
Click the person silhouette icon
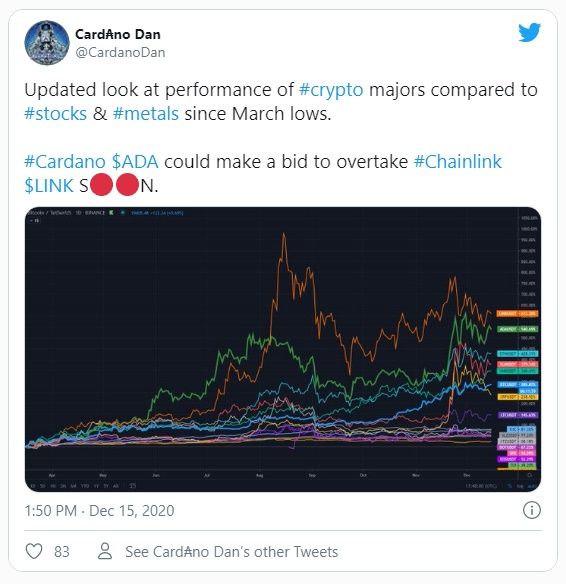[x=105, y=551]
